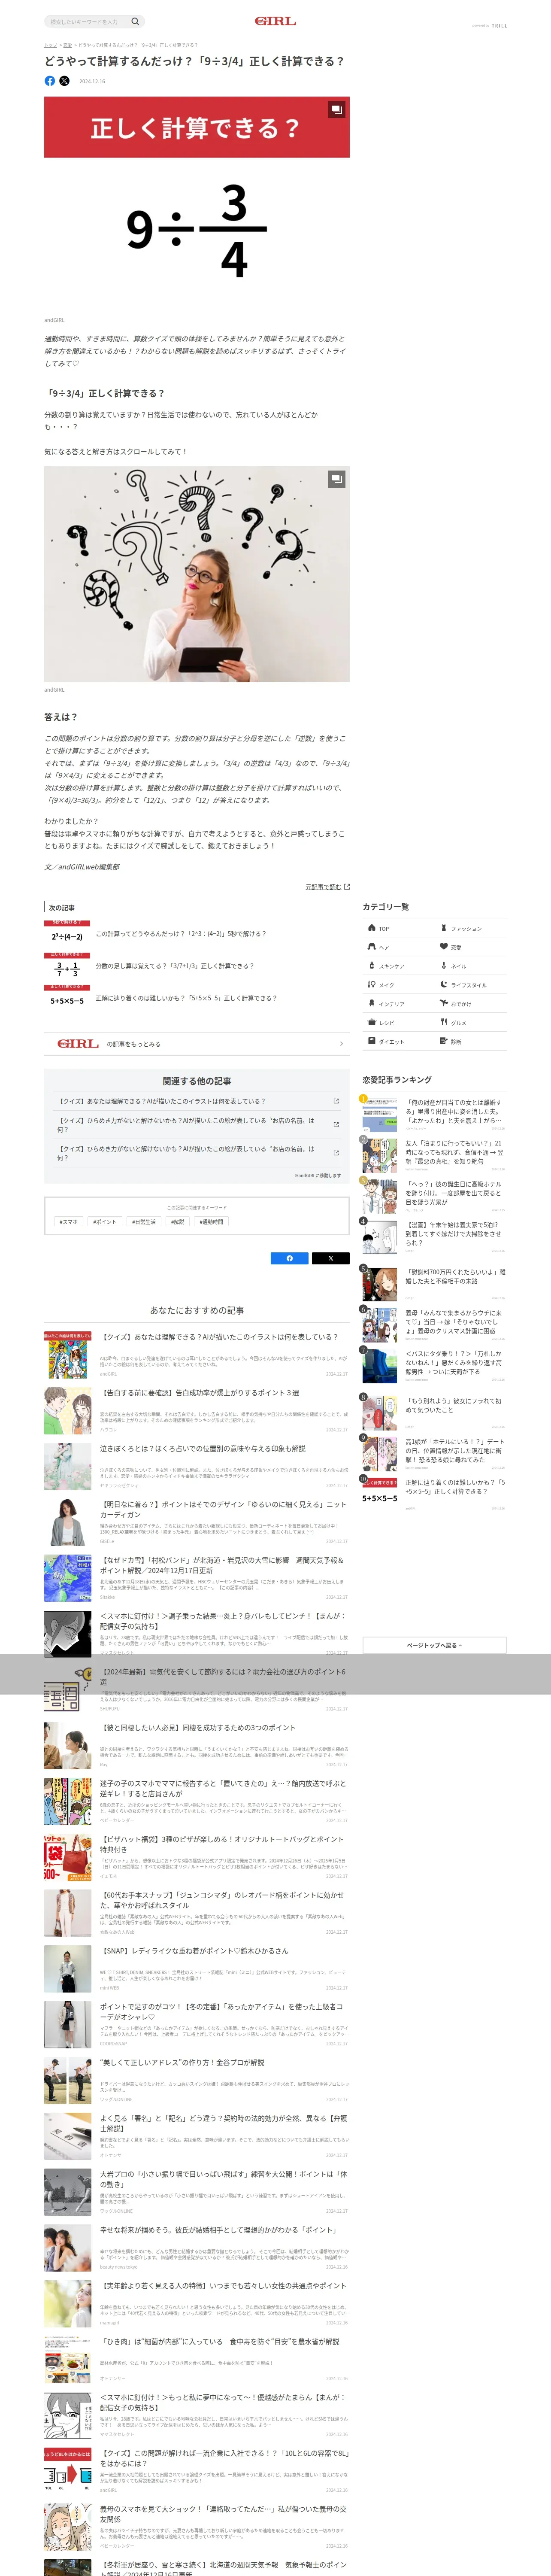Open article よく見る「署名」と「記名」どう違う
551x2576 pixels.
point(224,2123)
